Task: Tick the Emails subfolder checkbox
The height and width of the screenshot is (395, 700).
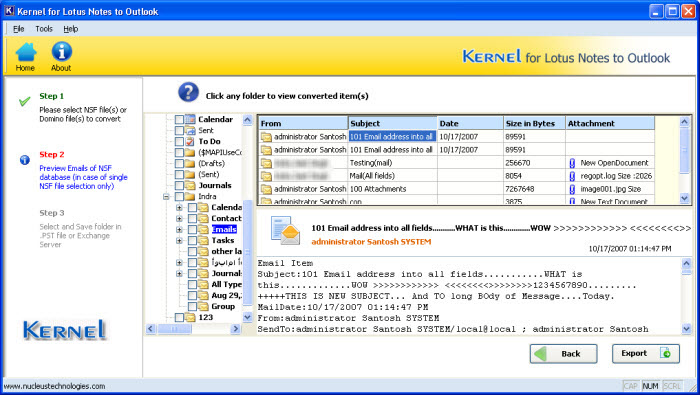Action: (x=192, y=229)
